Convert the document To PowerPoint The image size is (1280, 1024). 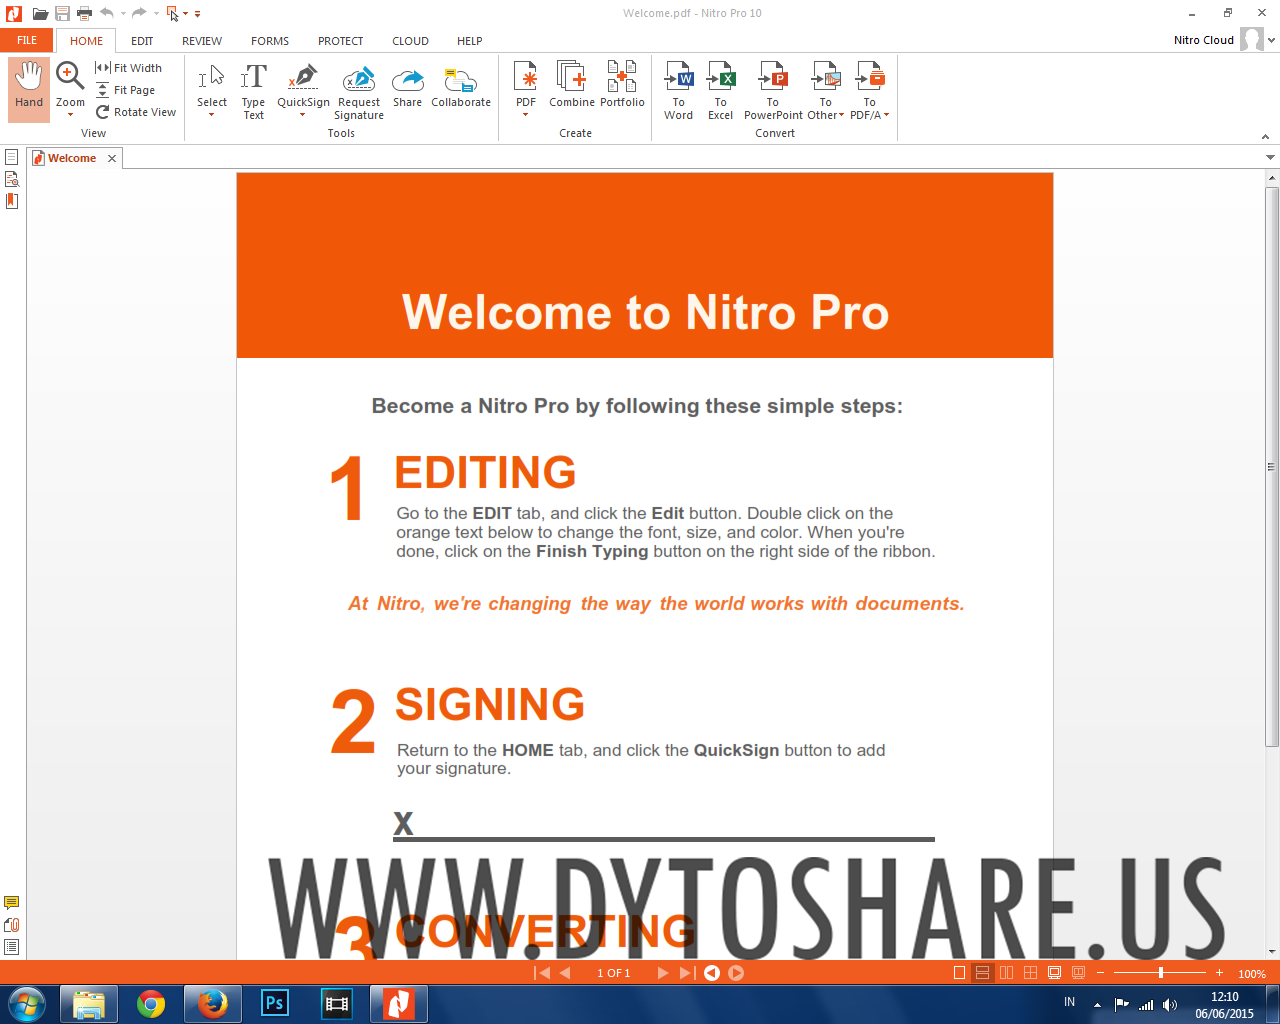tap(773, 91)
